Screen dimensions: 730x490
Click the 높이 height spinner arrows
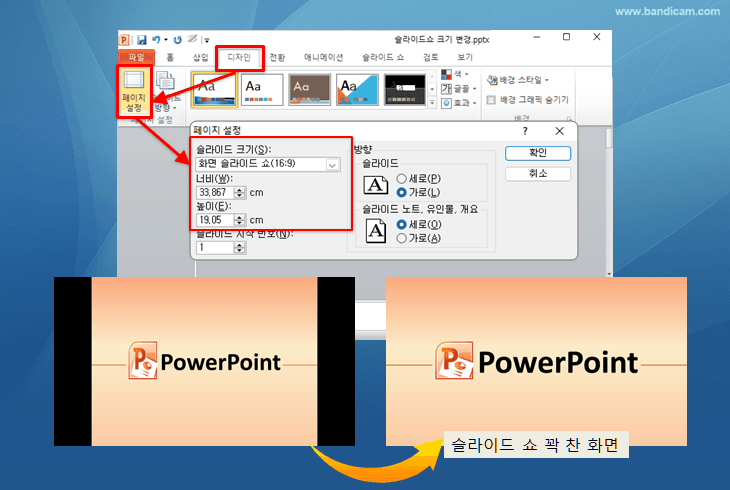point(239,220)
